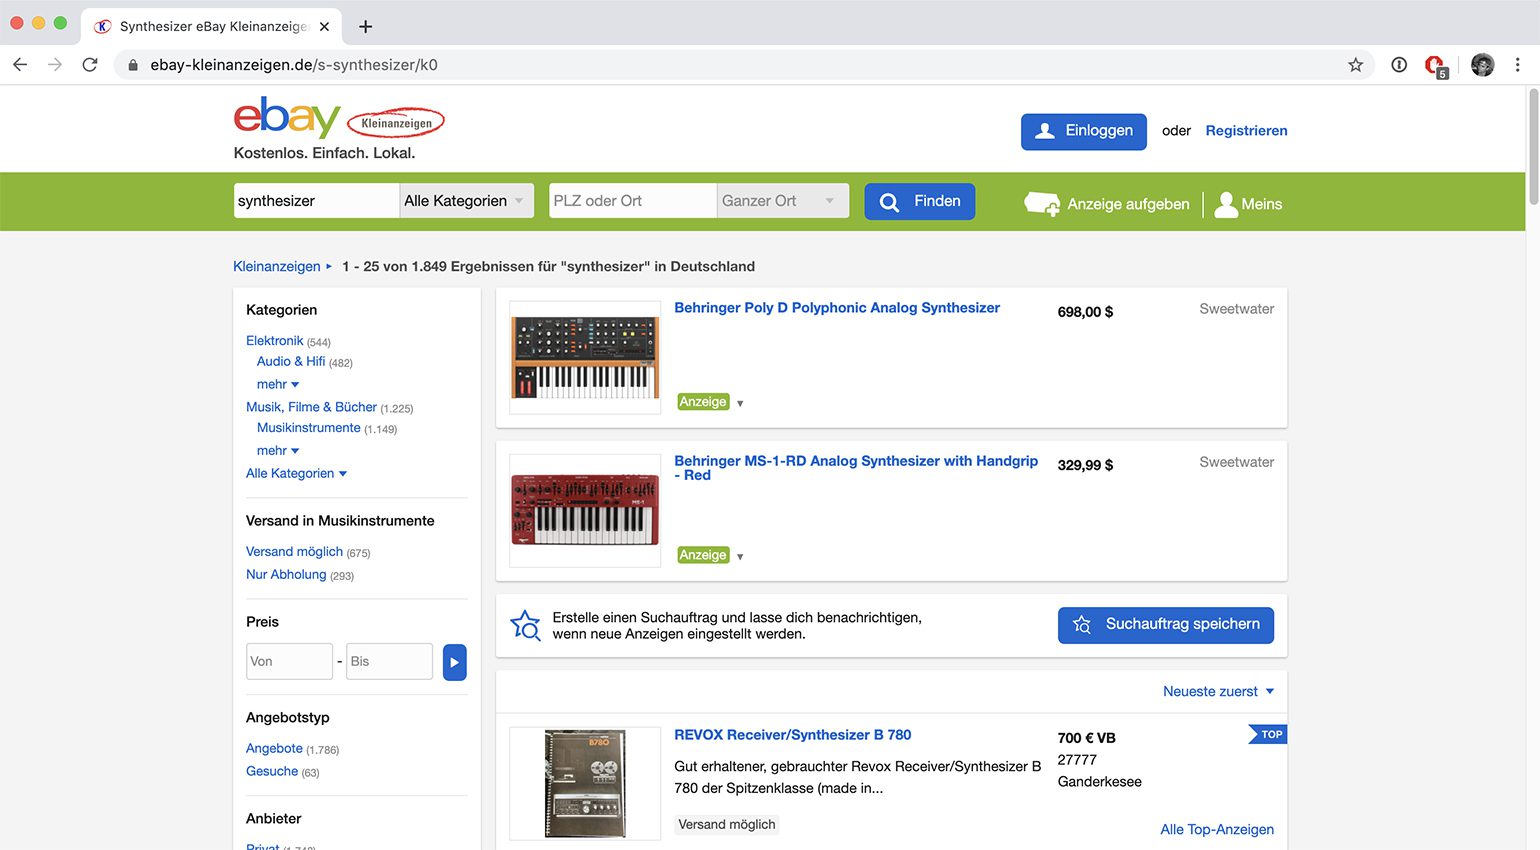
Task: Click the Bis price field
Action: click(x=389, y=662)
